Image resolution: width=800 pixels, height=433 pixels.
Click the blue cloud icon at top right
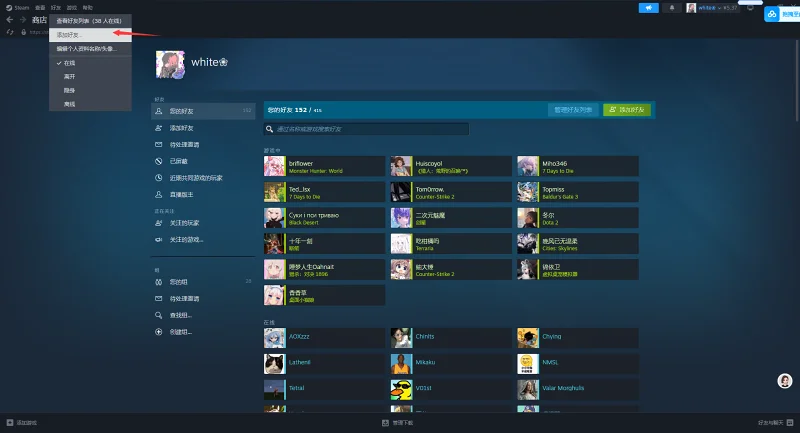[773, 15]
